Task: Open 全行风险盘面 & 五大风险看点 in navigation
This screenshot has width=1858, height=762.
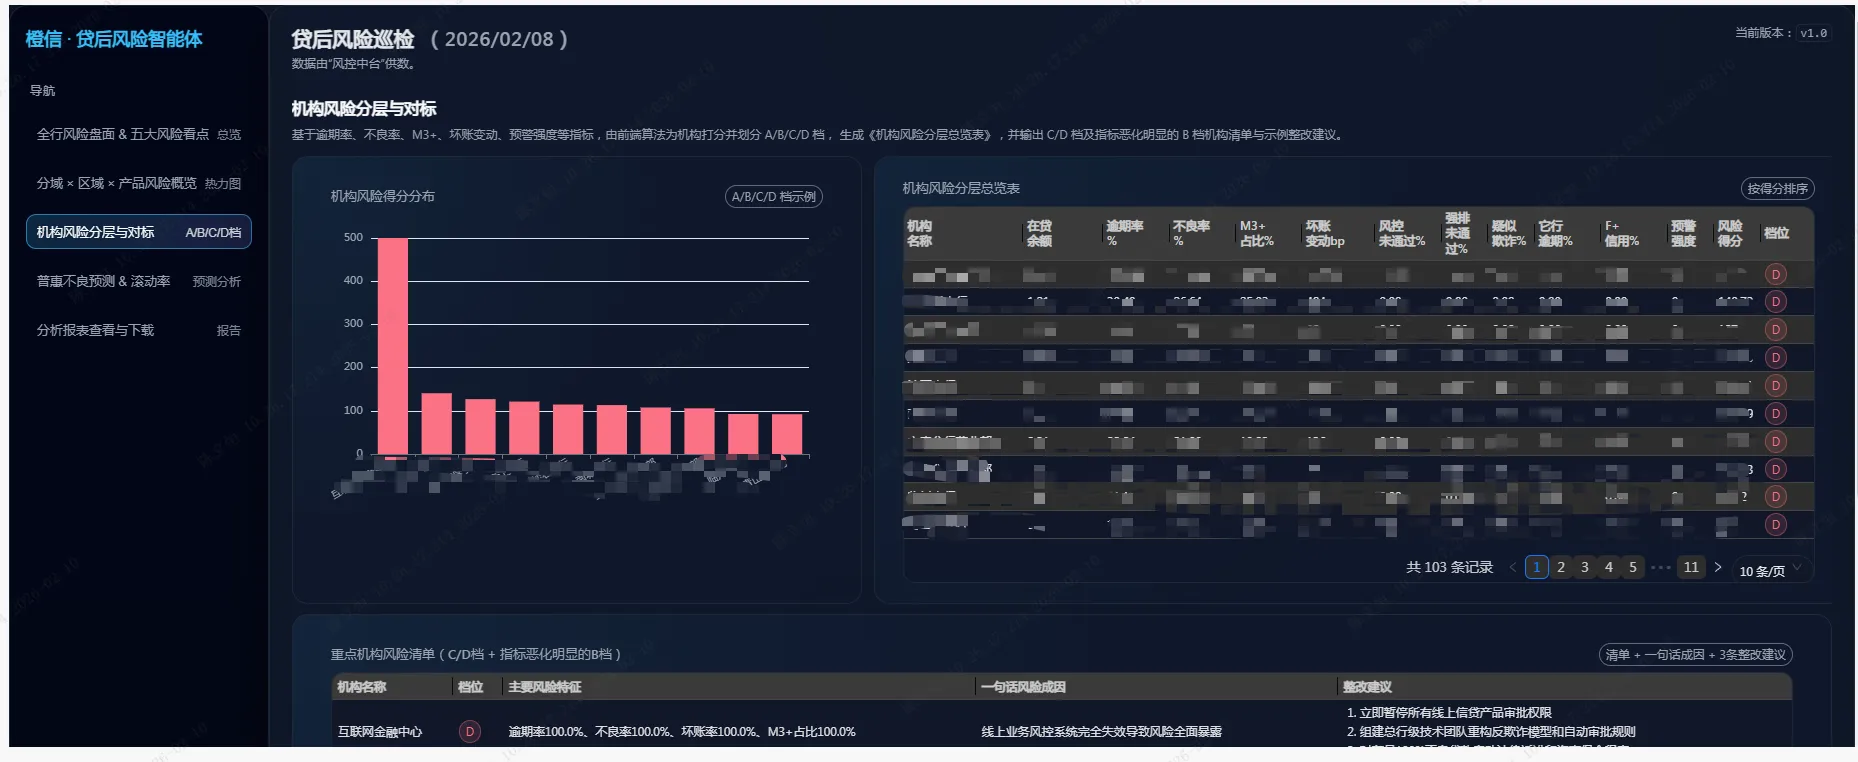Action: [x=138, y=134]
